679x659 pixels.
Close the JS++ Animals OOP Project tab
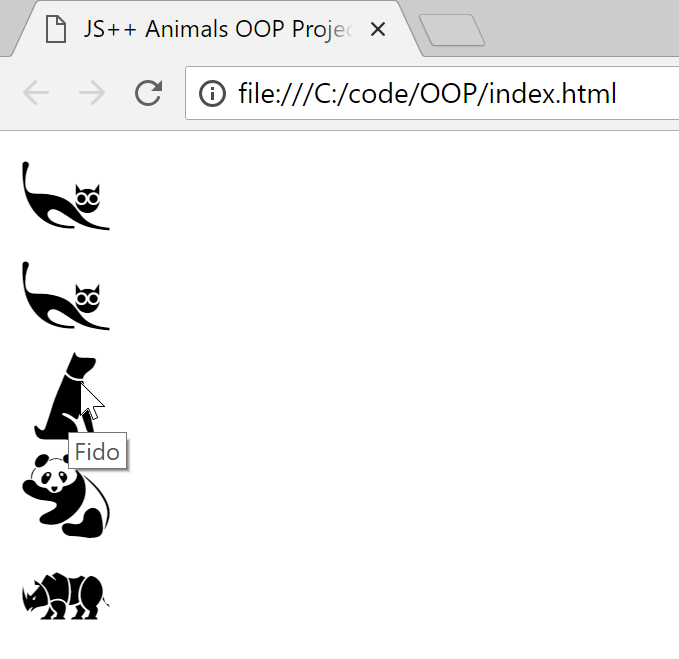coord(378,29)
